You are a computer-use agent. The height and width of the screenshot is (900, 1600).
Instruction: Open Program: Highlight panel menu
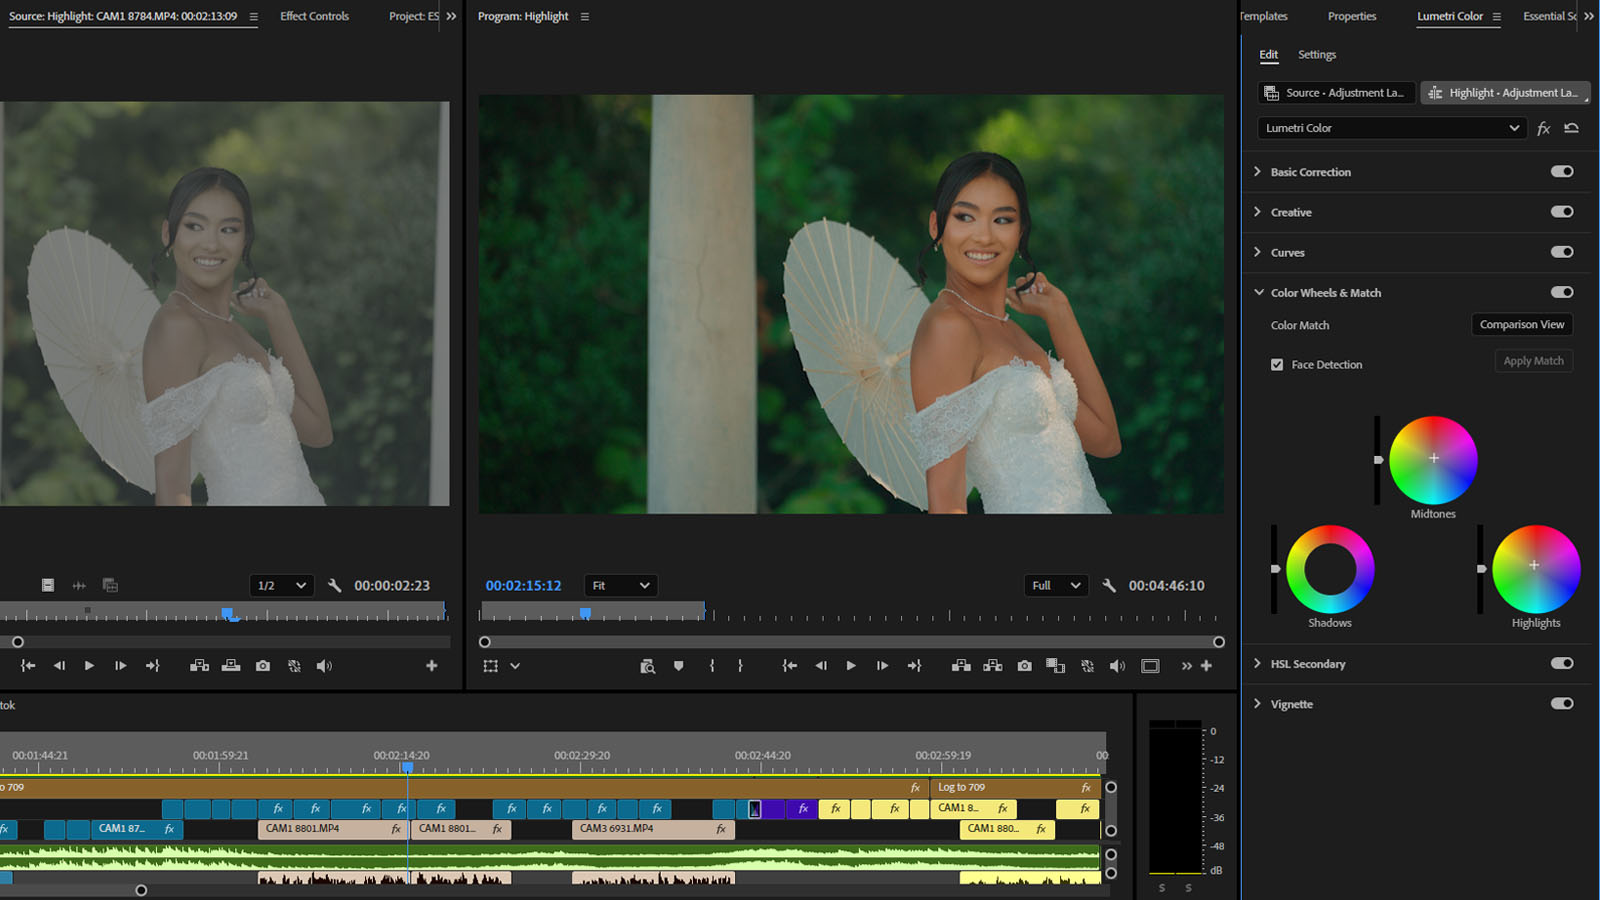pos(585,17)
